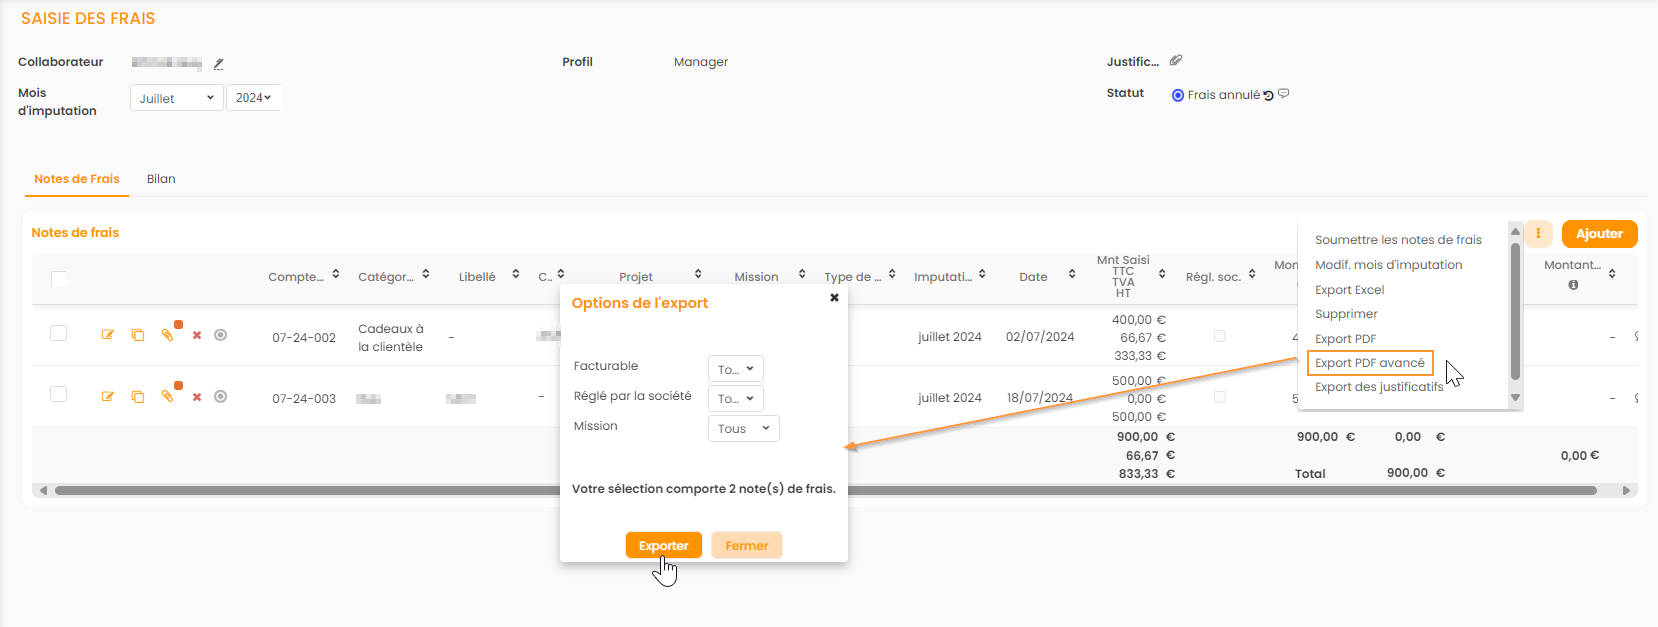Open the three-dots actions menu

click(1538, 234)
